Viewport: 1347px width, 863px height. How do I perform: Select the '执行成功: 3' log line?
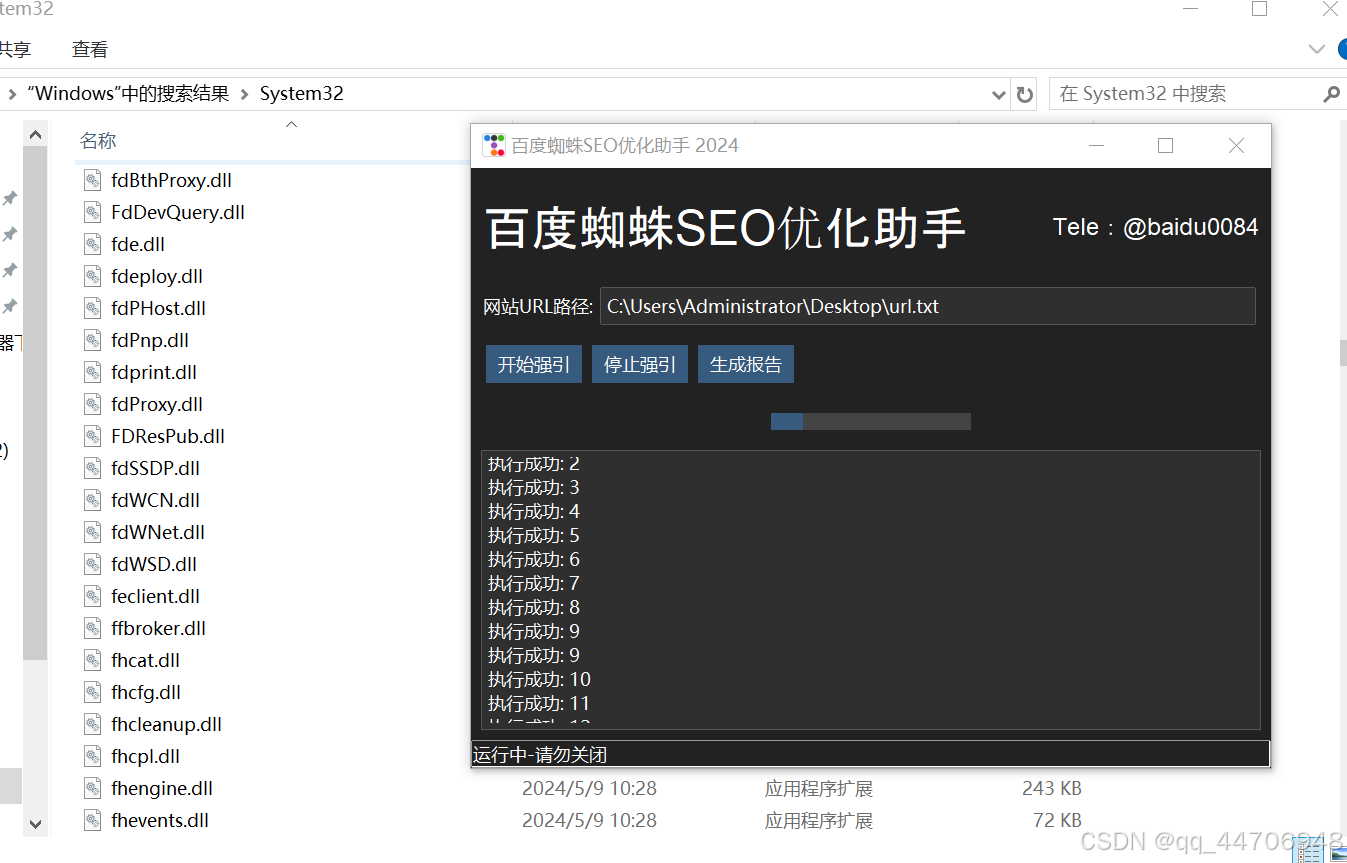[x=534, y=487]
